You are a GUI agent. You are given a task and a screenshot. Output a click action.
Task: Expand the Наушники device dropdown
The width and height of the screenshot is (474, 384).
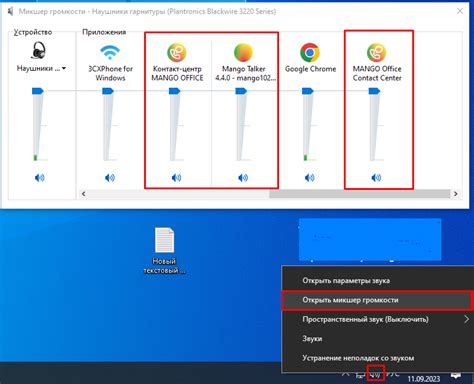[64, 68]
